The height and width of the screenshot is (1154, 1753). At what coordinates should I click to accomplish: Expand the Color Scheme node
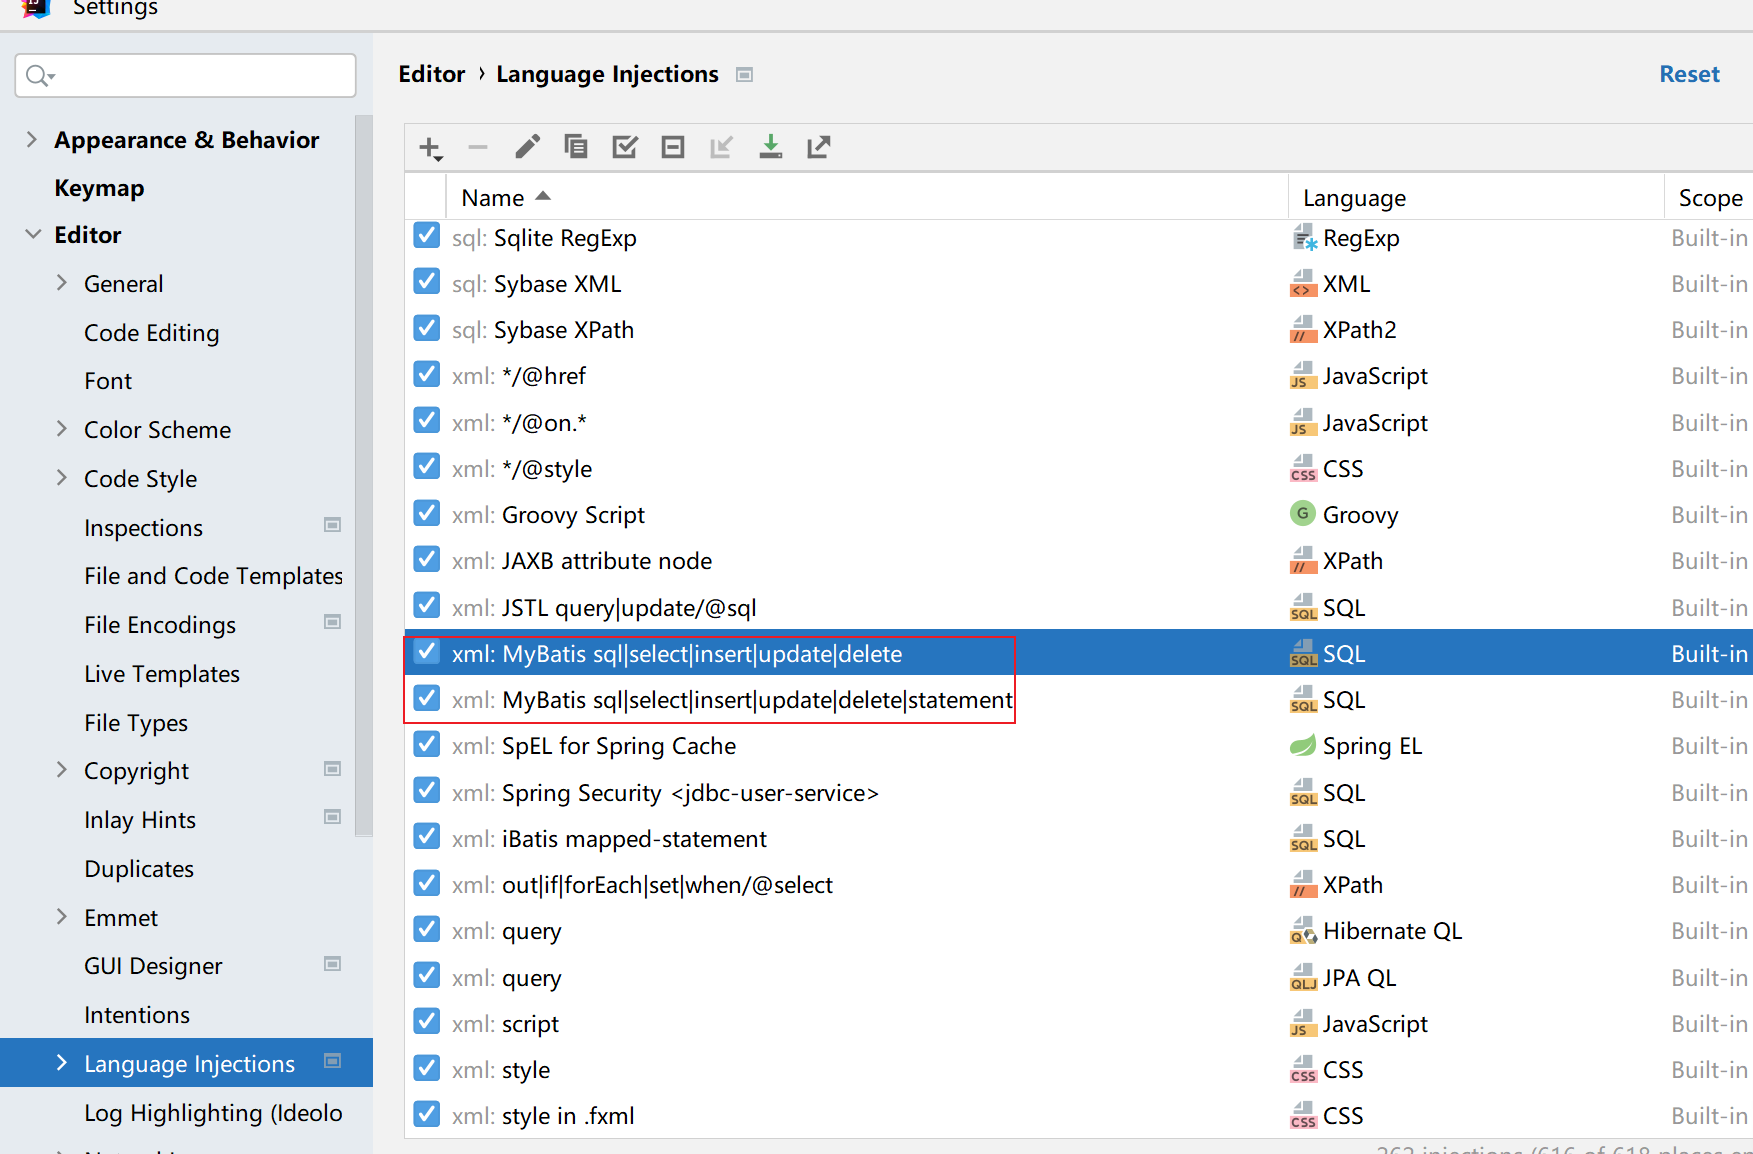tap(62, 429)
